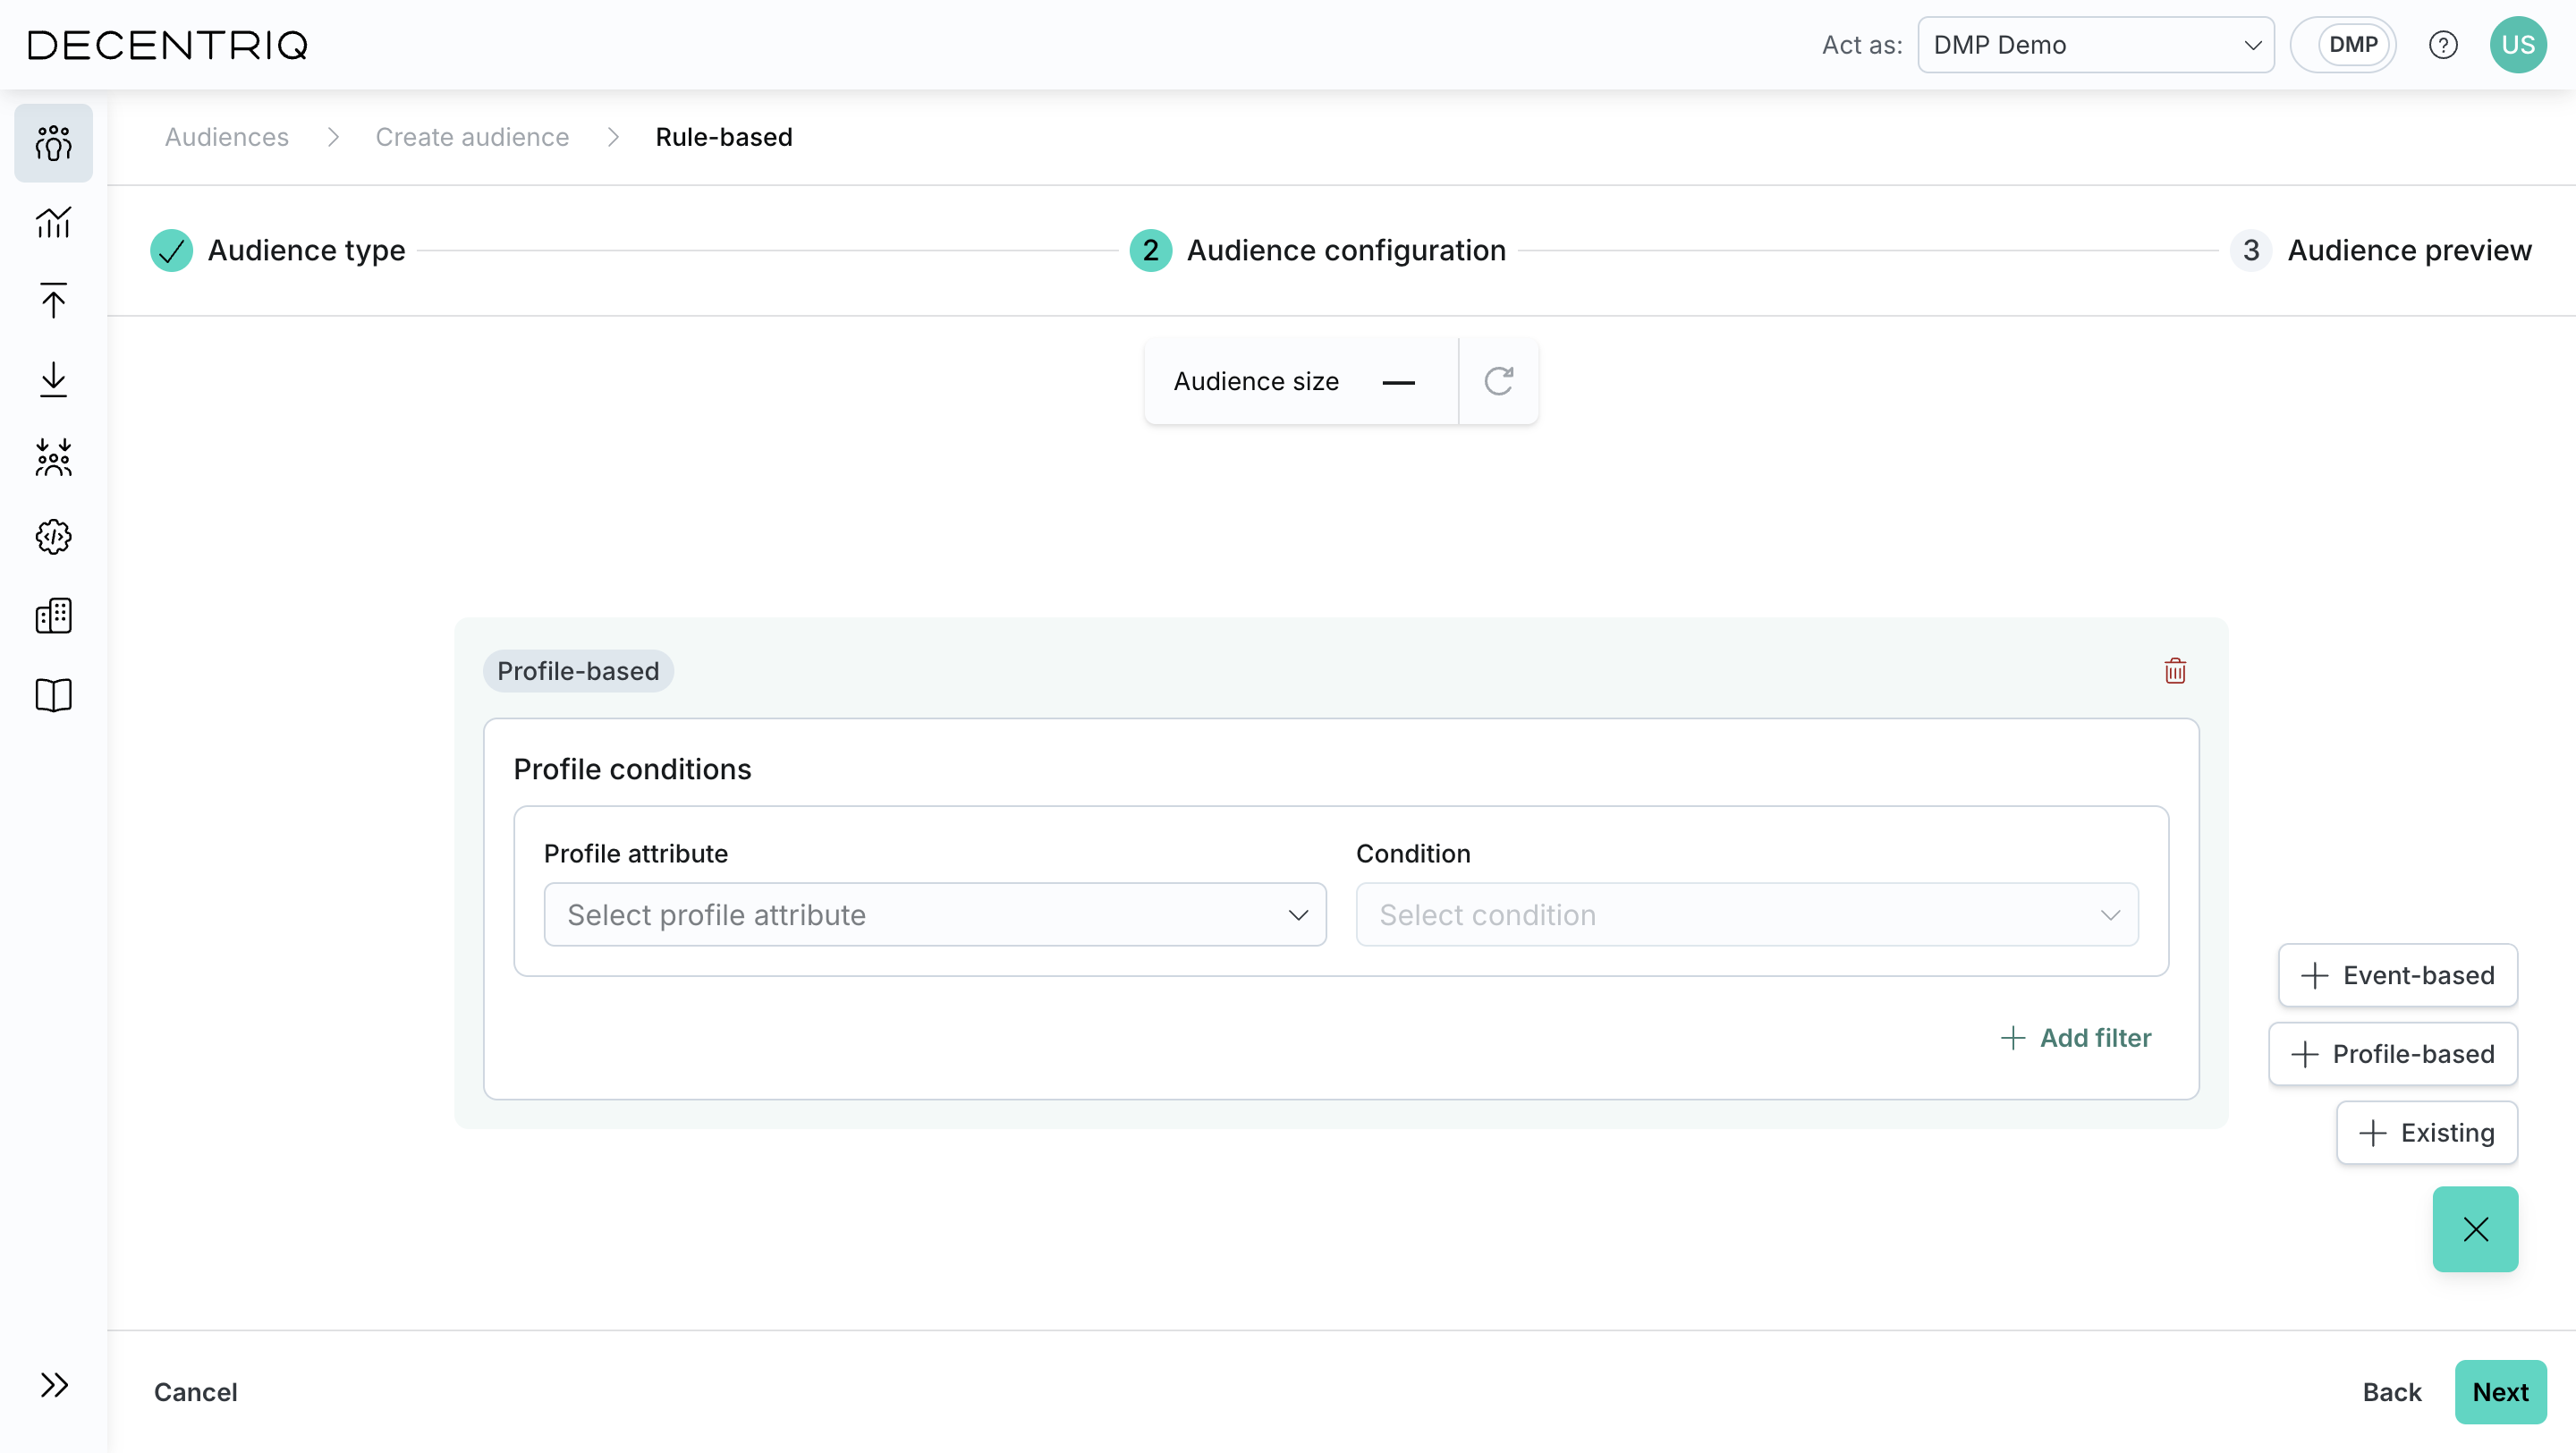Go to Audiences breadcrumb
This screenshot has width=2576, height=1453.
coord(227,137)
